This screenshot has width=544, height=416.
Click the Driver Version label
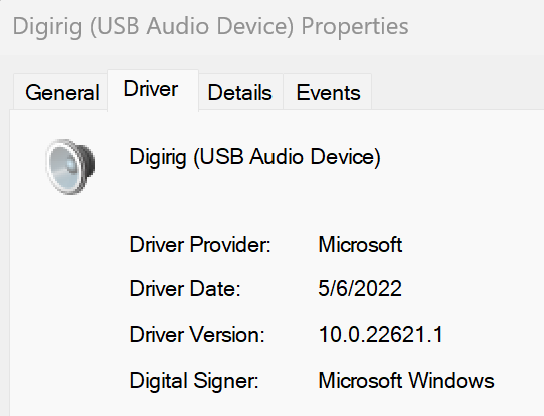(x=197, y=335)
